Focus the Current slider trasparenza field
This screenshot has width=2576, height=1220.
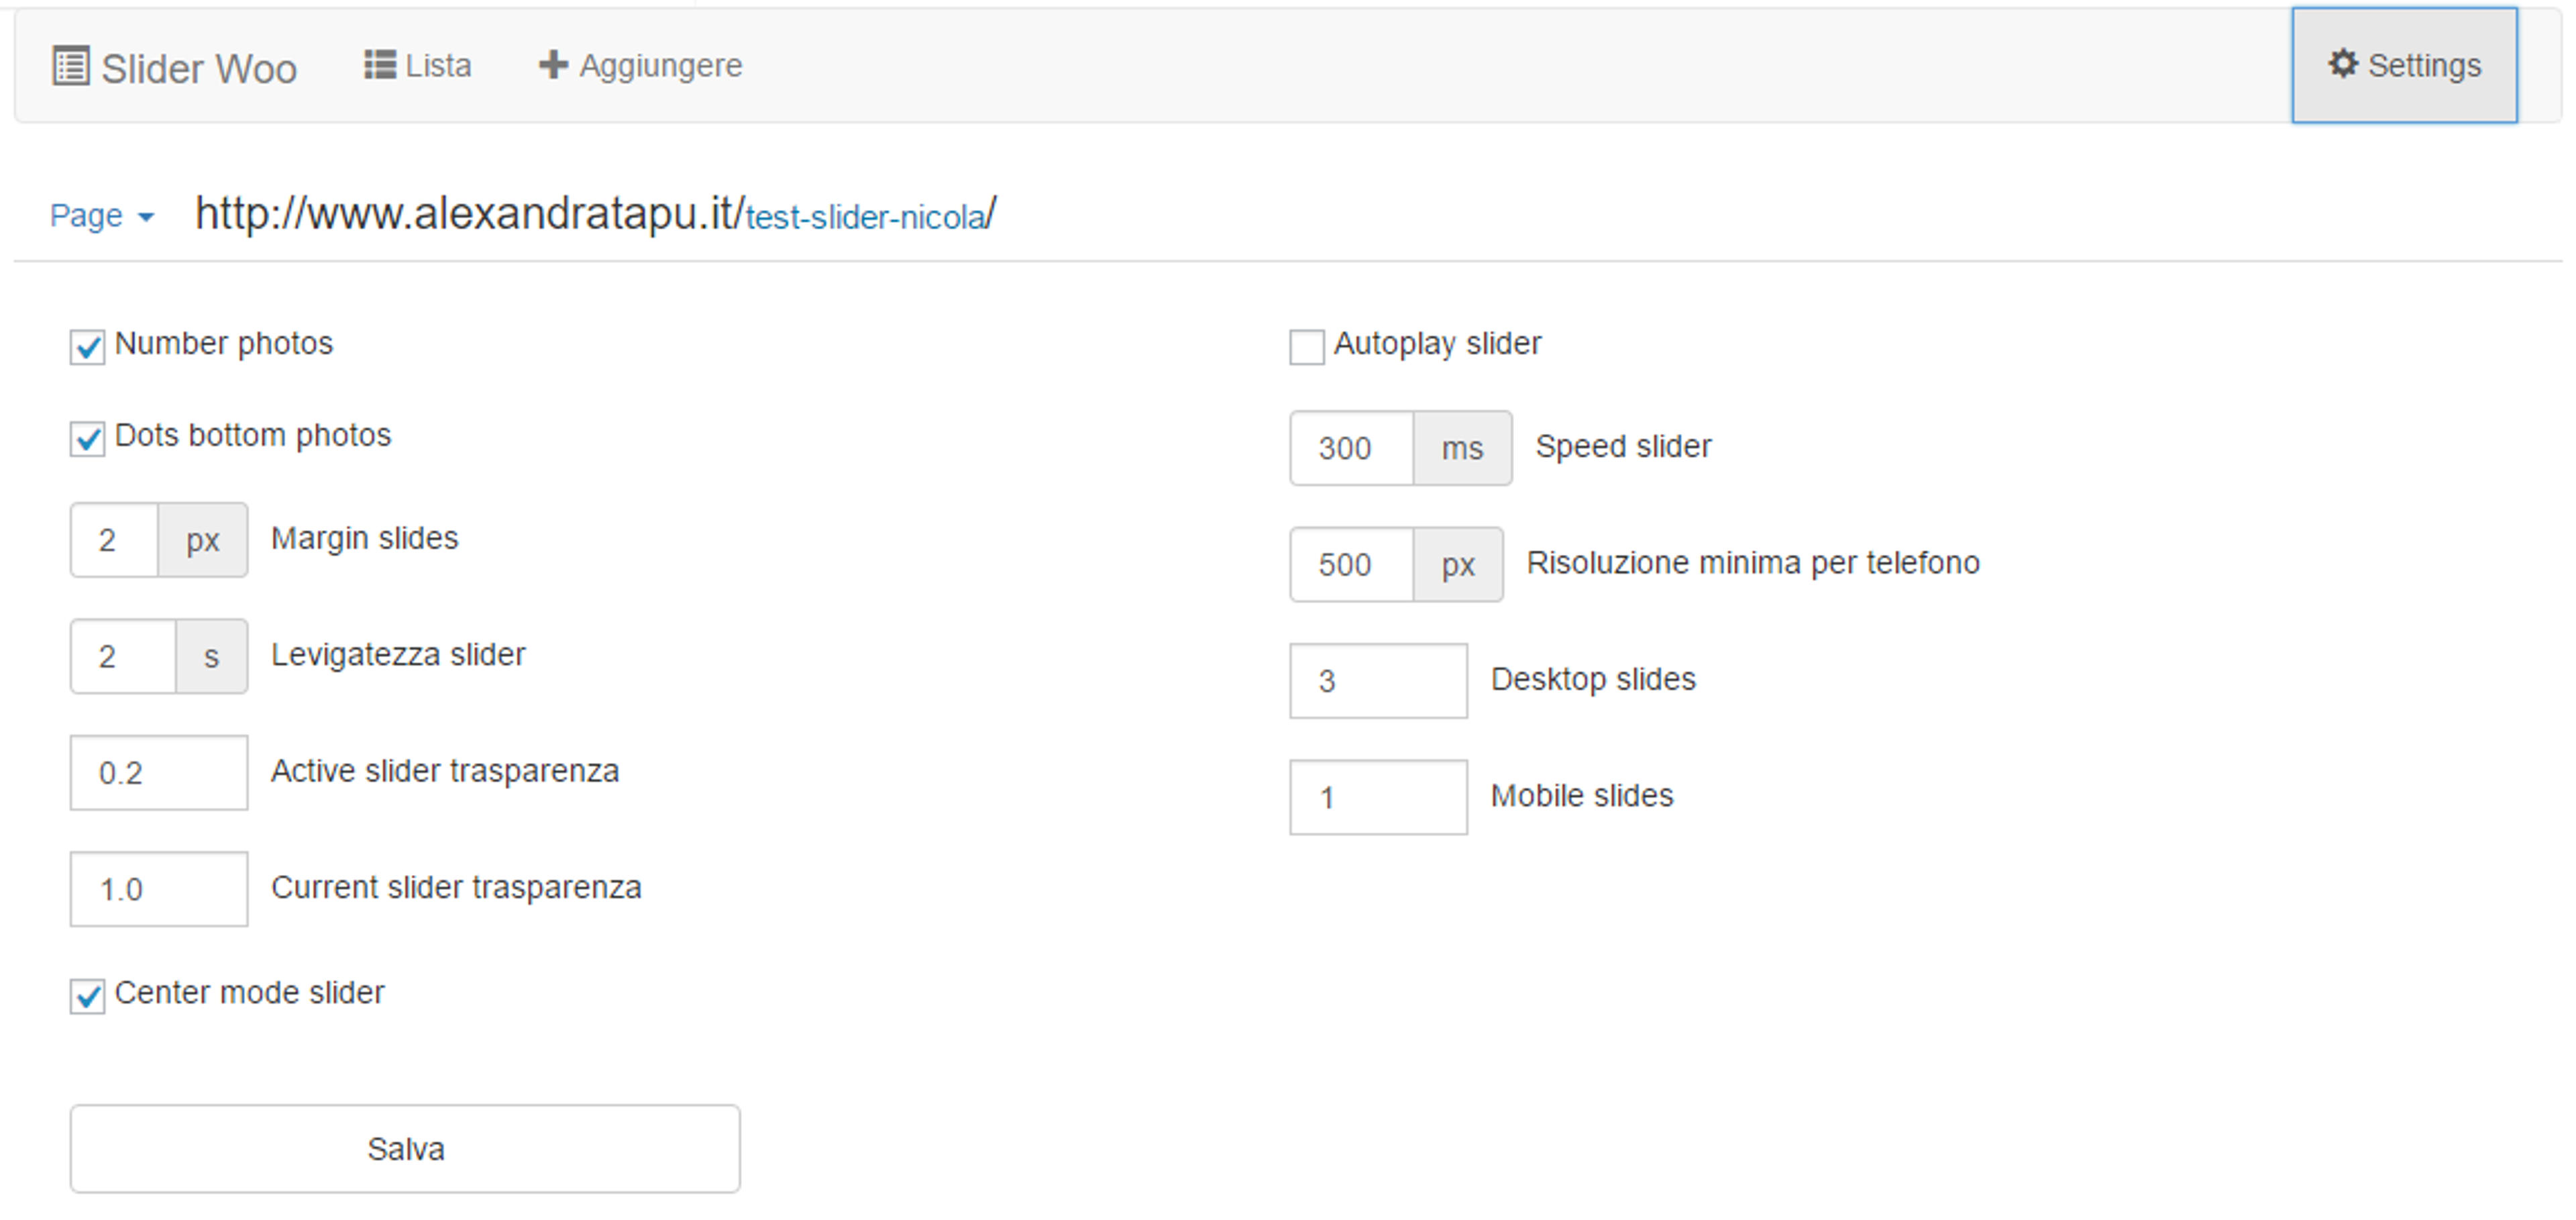click(159, 889)
